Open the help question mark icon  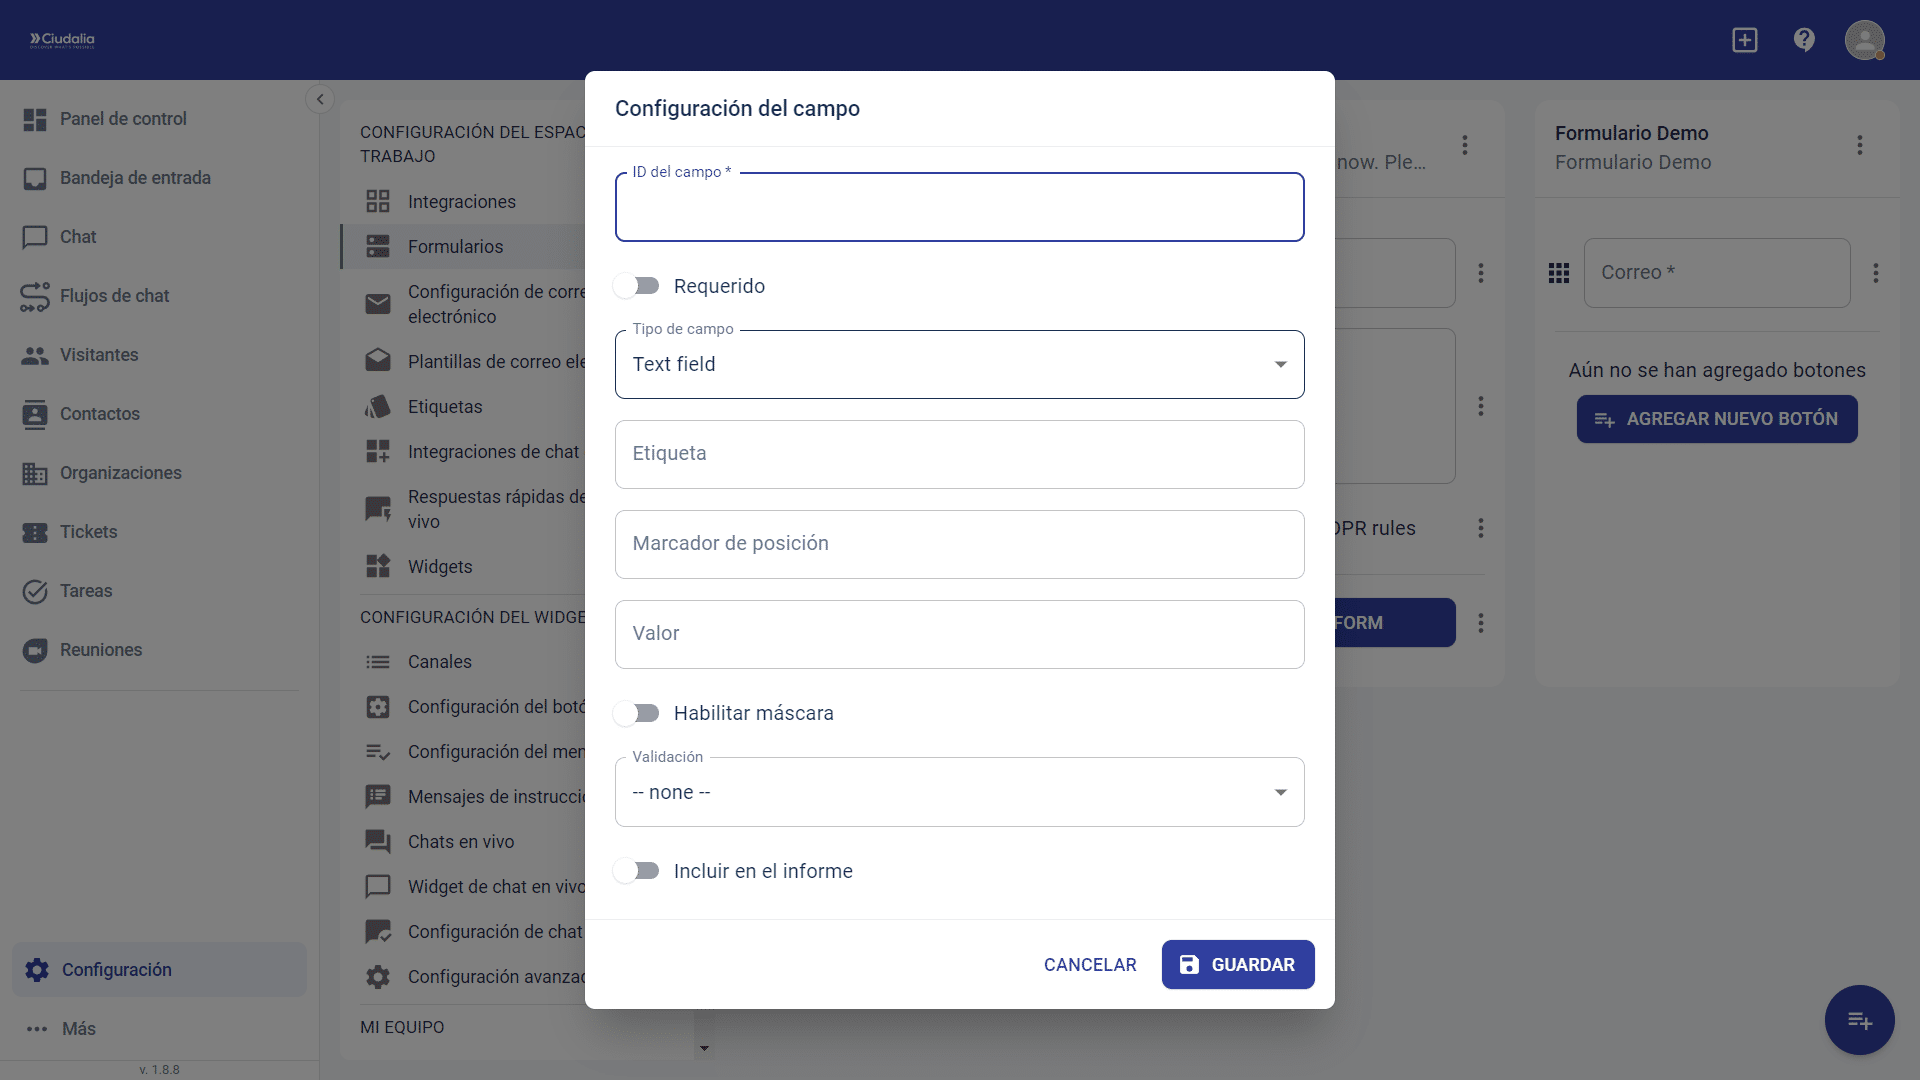coord(1804,40)
